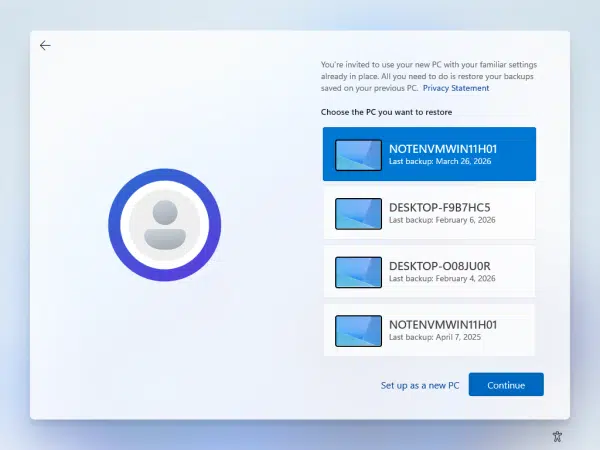Open the accessibility icon at the bottom right
600x450 pixels.
[x=557, y=436]
